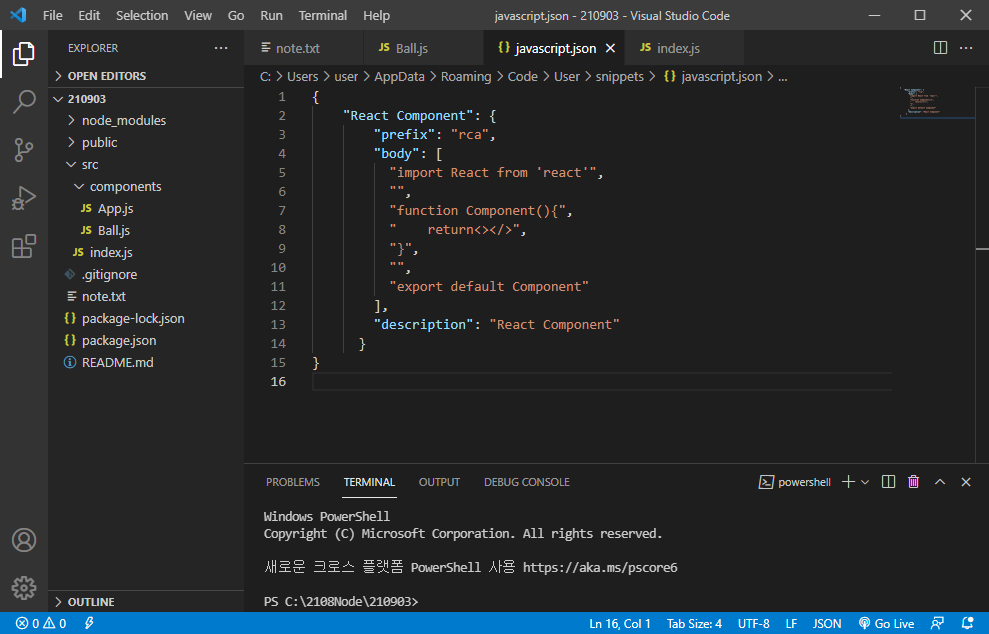The image size is (989, 634).
Task: Open the DEBUG CONSOLE panel tab
Action: (527, 482)
